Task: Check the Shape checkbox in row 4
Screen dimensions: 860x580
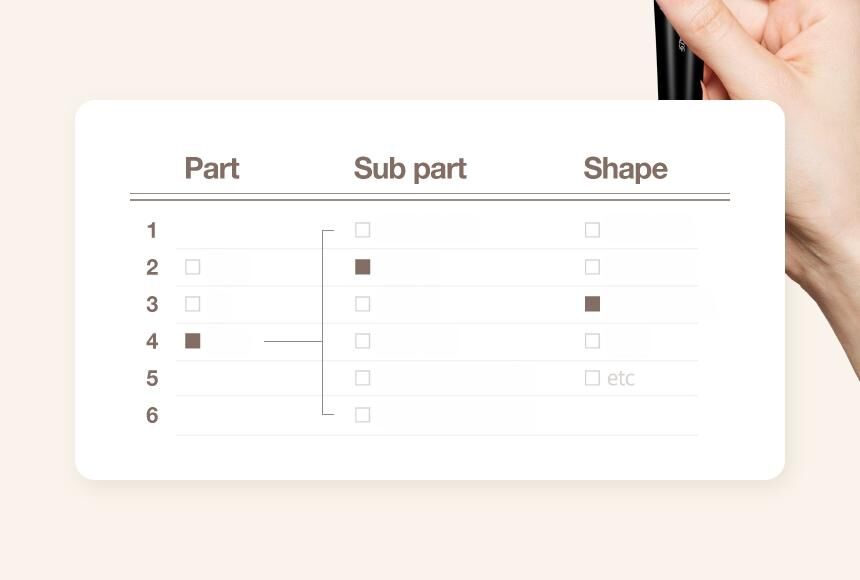Action: pos(592,341)
